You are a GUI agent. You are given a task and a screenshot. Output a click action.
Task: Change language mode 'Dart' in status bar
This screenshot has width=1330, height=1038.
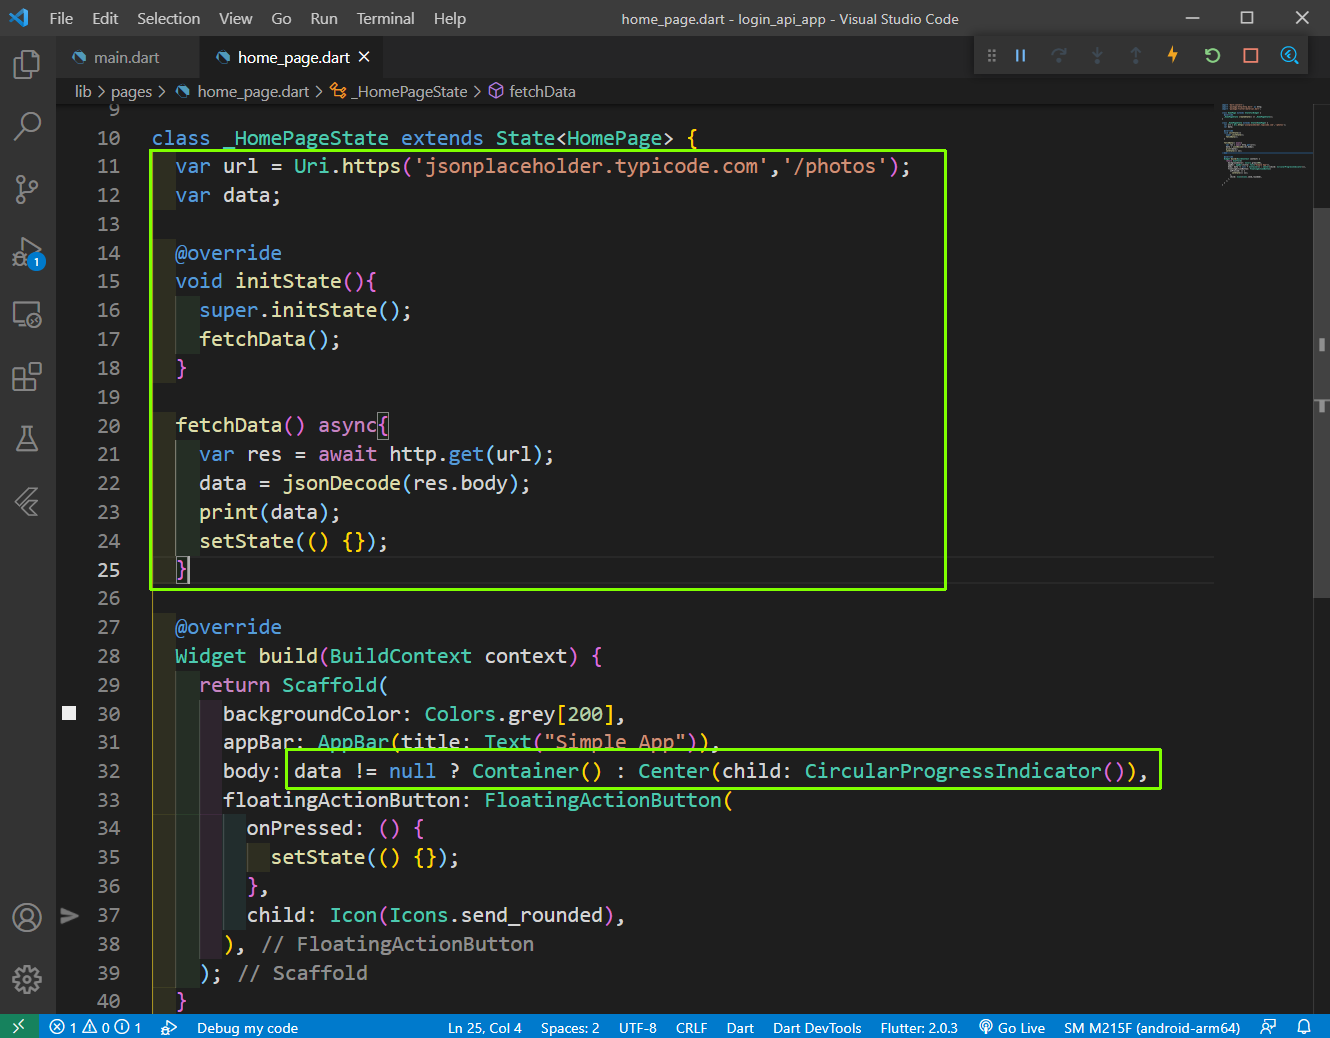tap(740, 1027)
